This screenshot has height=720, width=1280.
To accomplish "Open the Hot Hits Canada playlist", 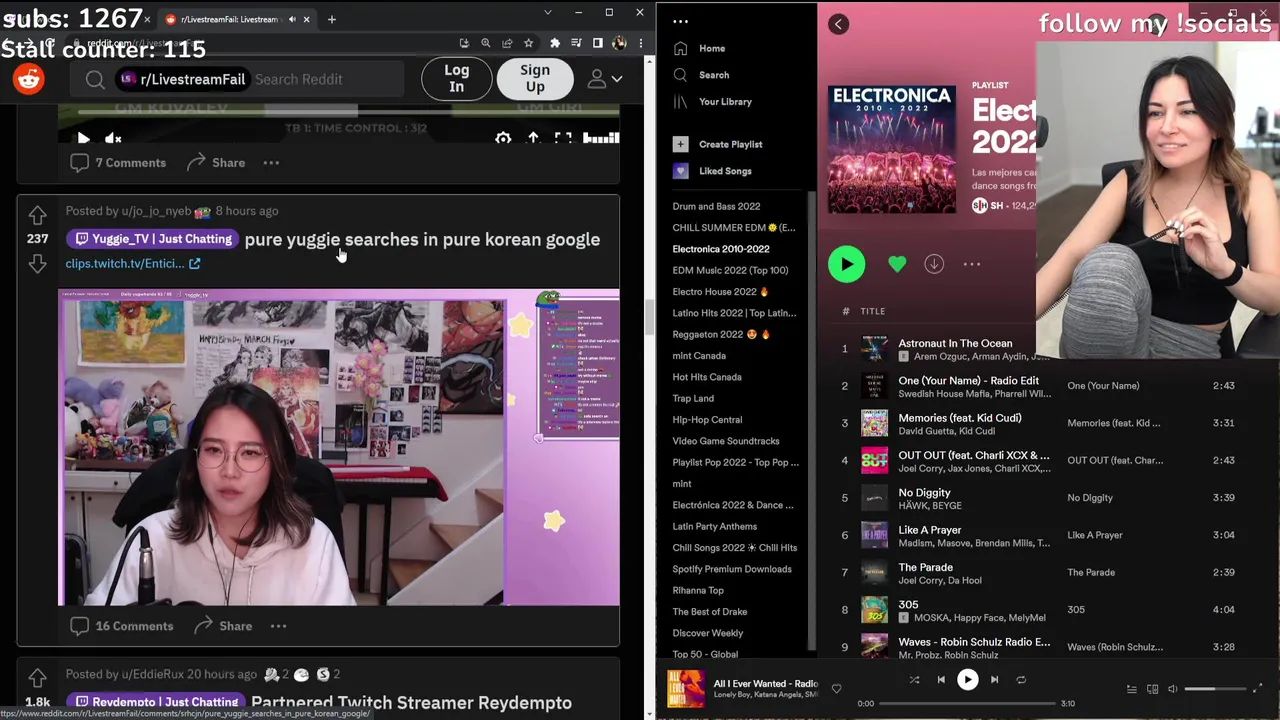I will pos(707,377).
